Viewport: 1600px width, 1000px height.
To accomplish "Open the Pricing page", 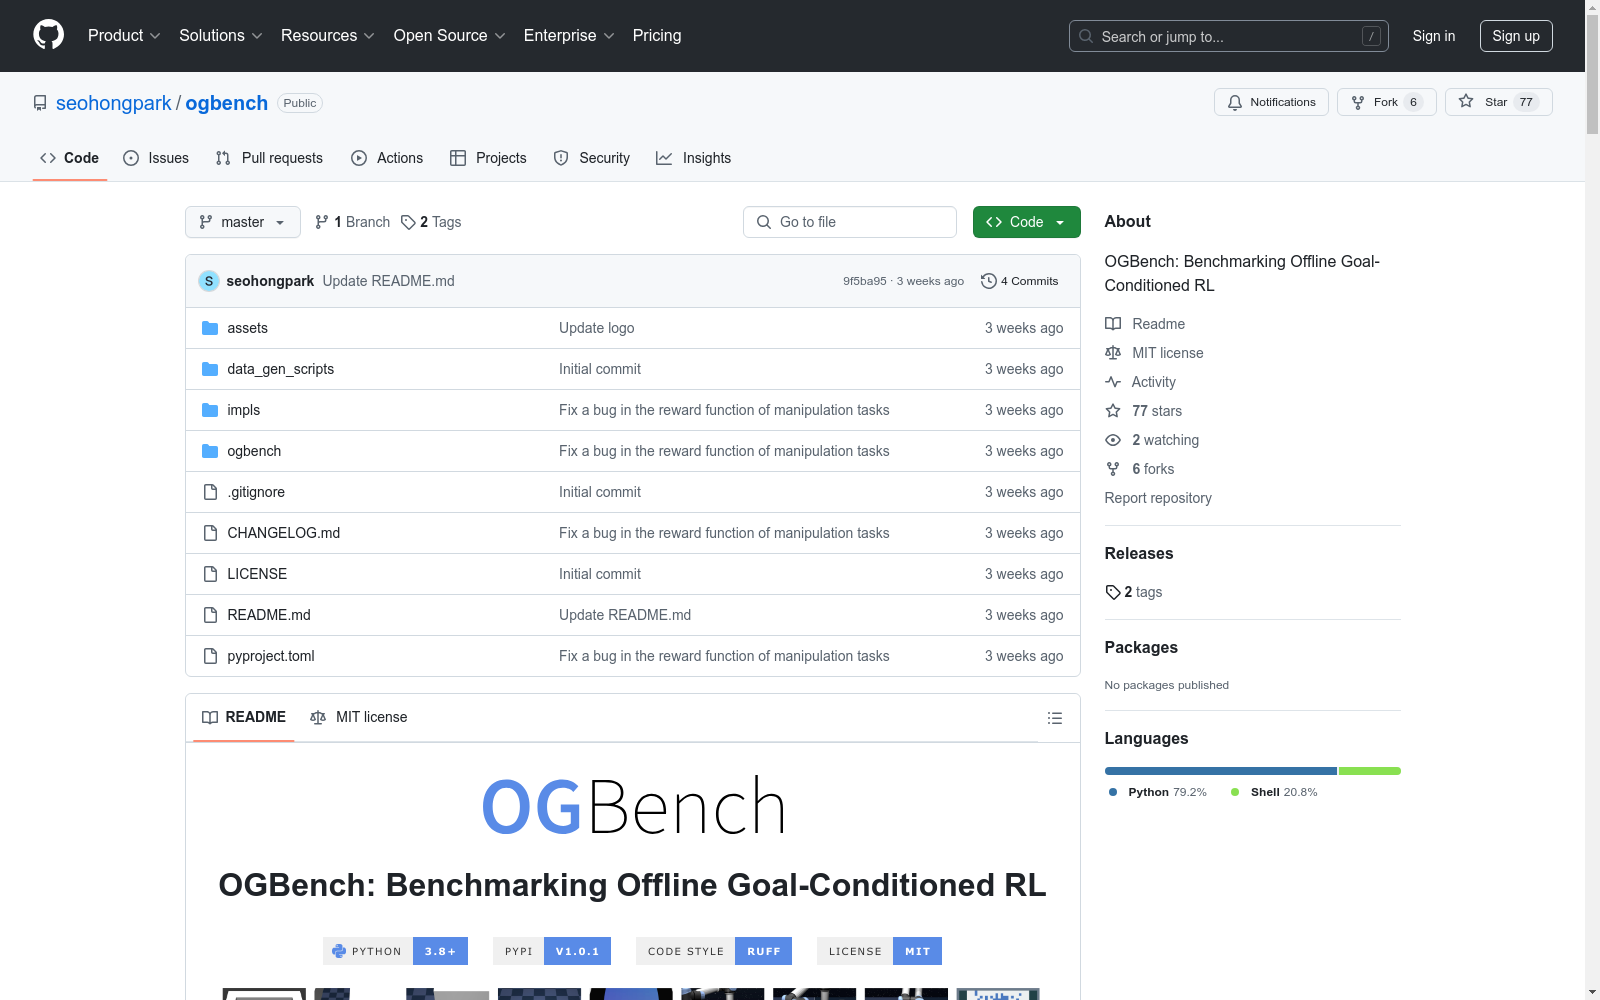I will [657, 36].
